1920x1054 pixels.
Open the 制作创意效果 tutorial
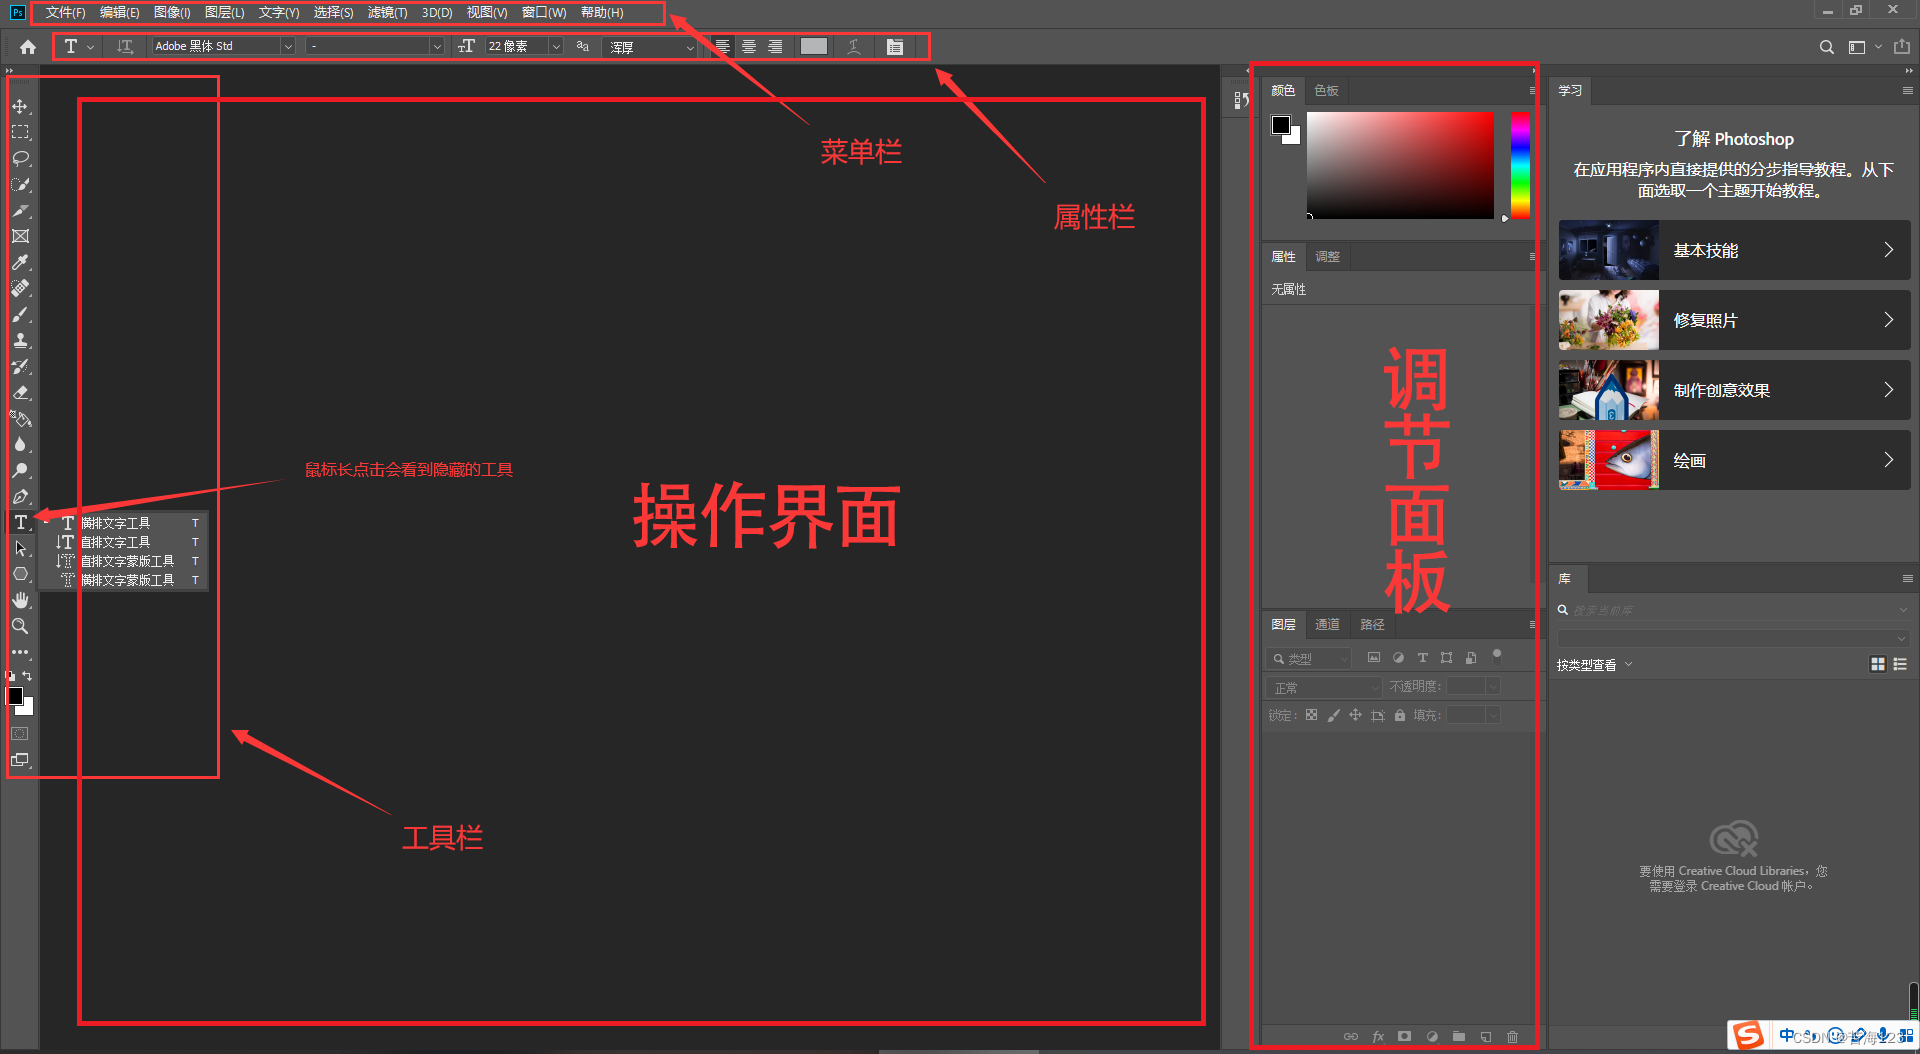click(1734, 390)
